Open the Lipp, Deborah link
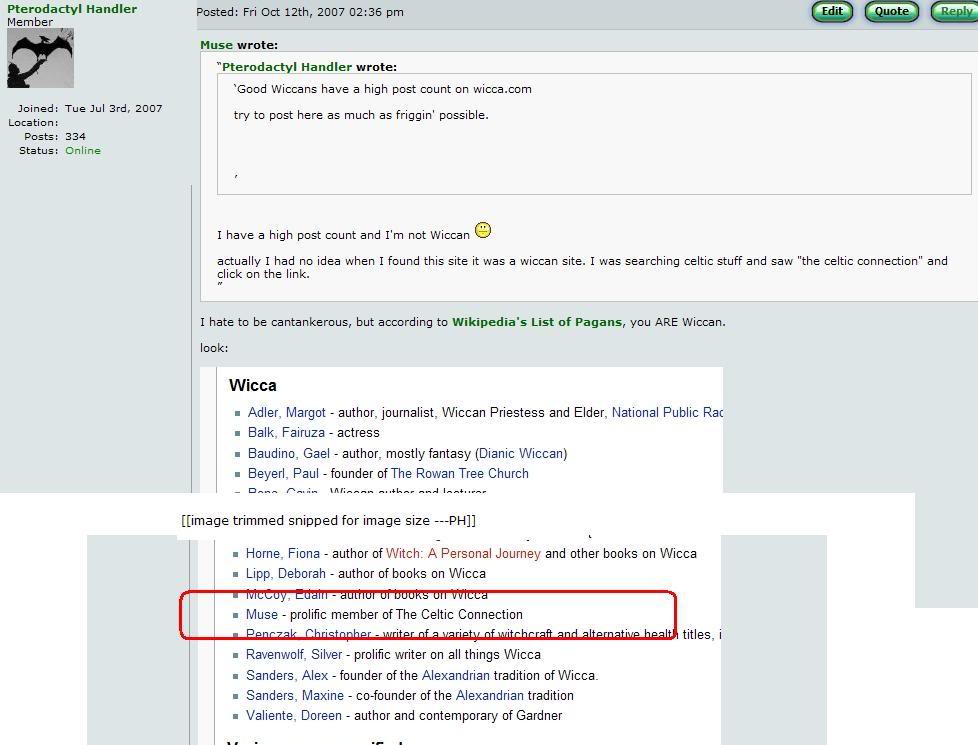 coord(286,573)
